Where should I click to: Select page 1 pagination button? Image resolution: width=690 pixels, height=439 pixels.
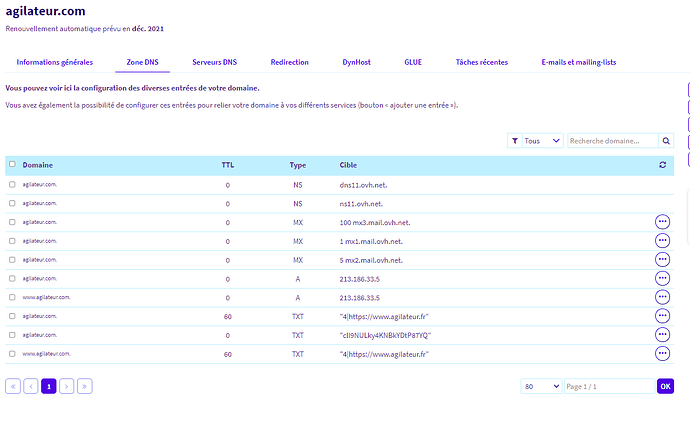click(49, 386)
